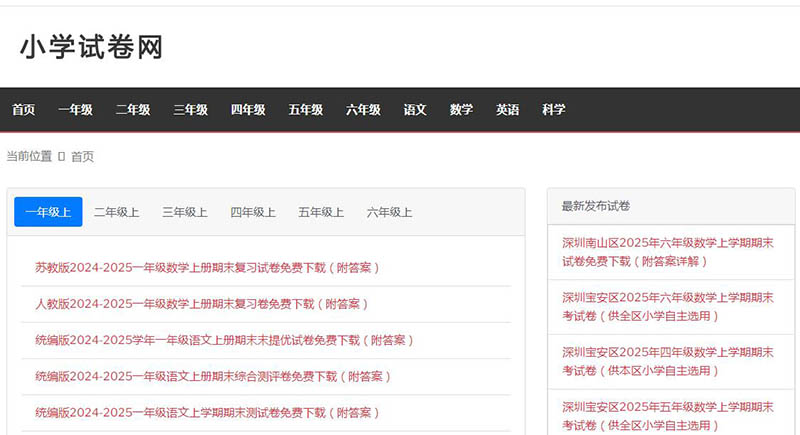
Task: Open 统编版一年级语文上学期期末测试卷 link
Action: pos(207,413)
